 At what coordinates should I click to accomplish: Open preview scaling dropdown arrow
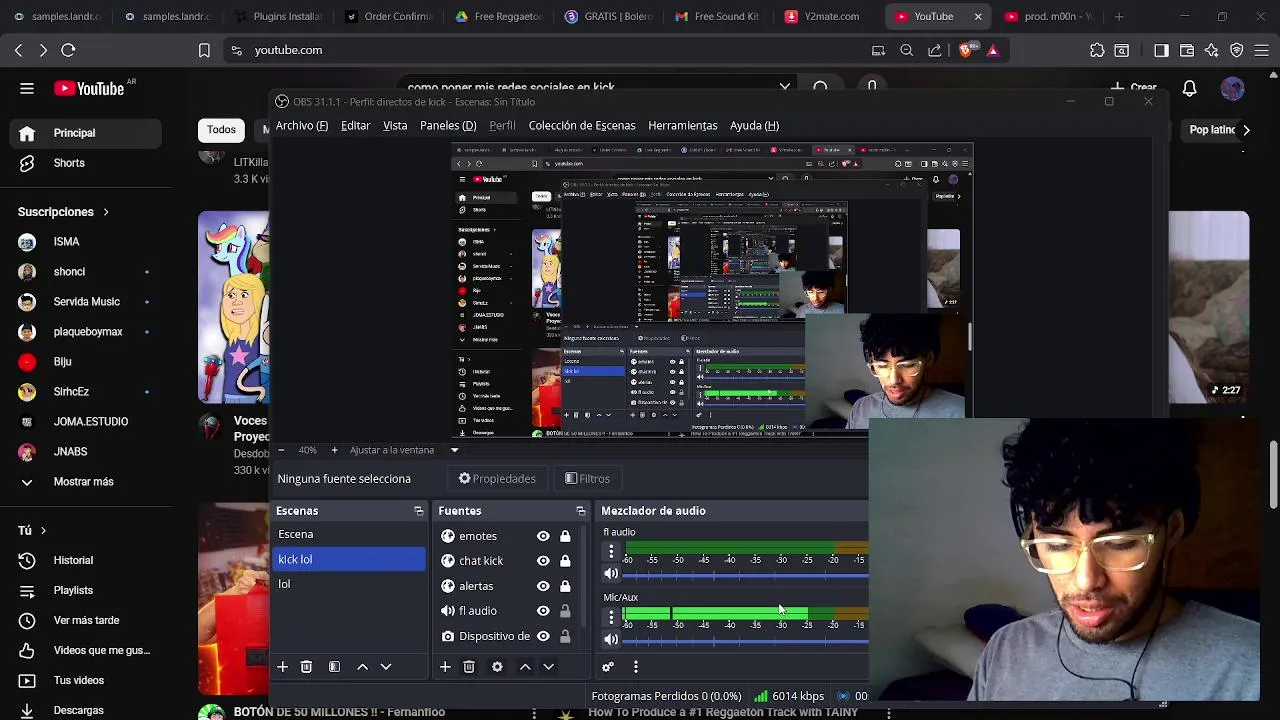(x=454, y=450)
